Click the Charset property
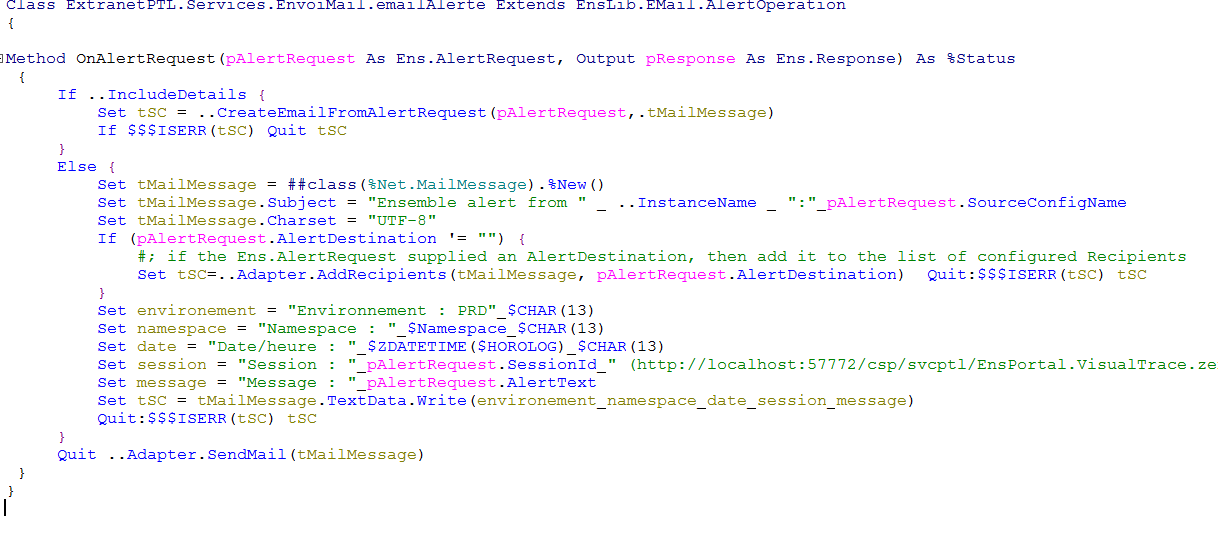Screen dimensions: 1218x535 pyautogui.click(x=301, y=221)
